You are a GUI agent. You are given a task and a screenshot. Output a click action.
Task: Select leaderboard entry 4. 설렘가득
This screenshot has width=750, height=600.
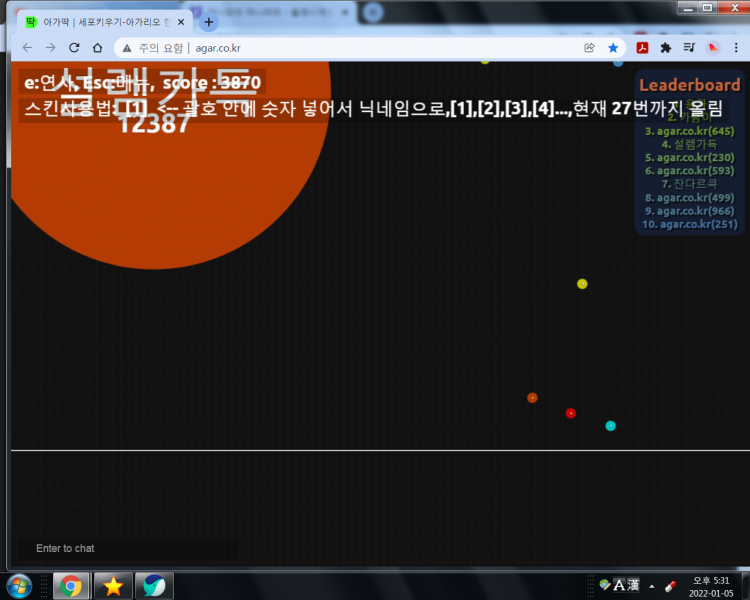point(689,144)
